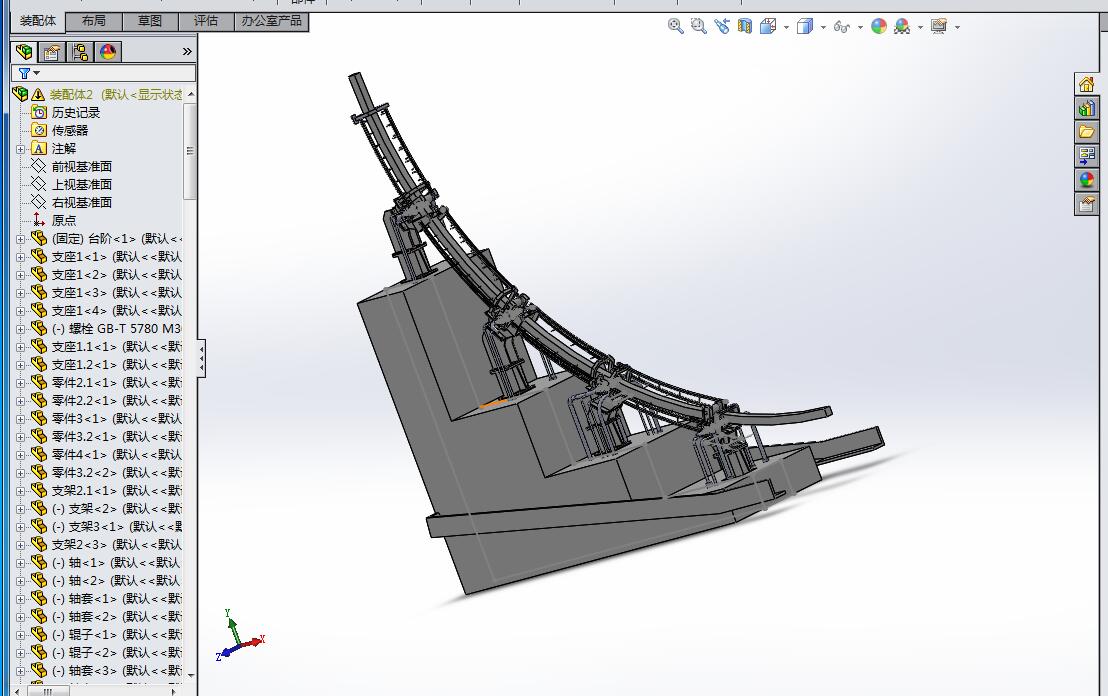Select the (-) 支架3<1> component
Screen dimensions: 1108x696
[x=116, y=527]
